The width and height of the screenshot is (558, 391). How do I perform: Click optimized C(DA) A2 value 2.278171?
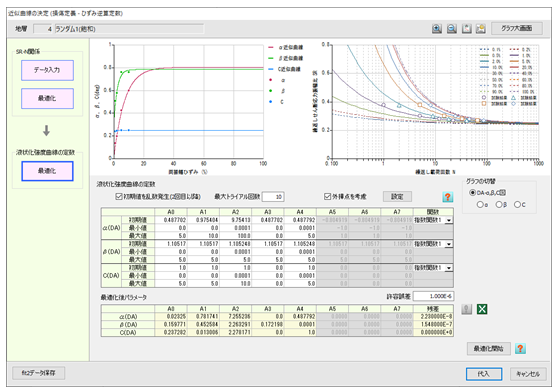tap(236, 333)
